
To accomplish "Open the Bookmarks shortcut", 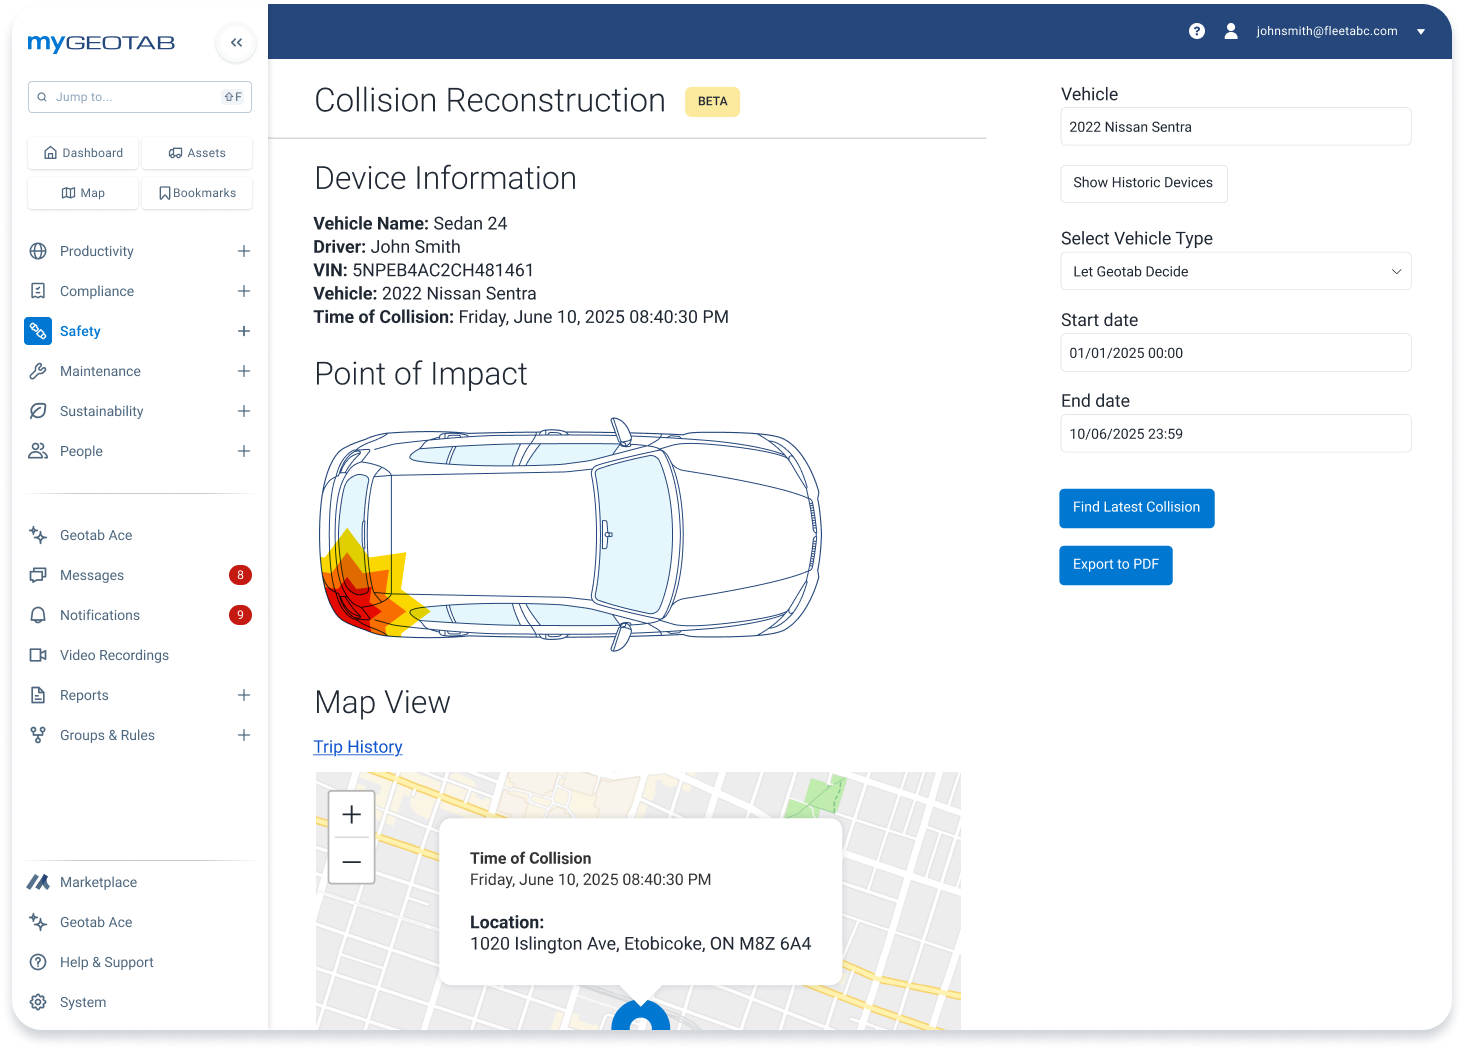I will coord(197,193).
